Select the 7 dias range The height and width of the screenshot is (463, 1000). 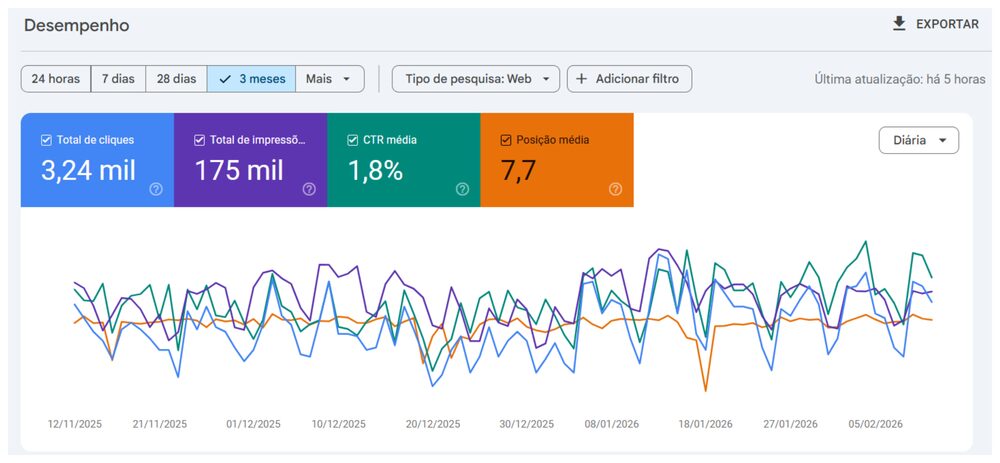coord(118,79)
